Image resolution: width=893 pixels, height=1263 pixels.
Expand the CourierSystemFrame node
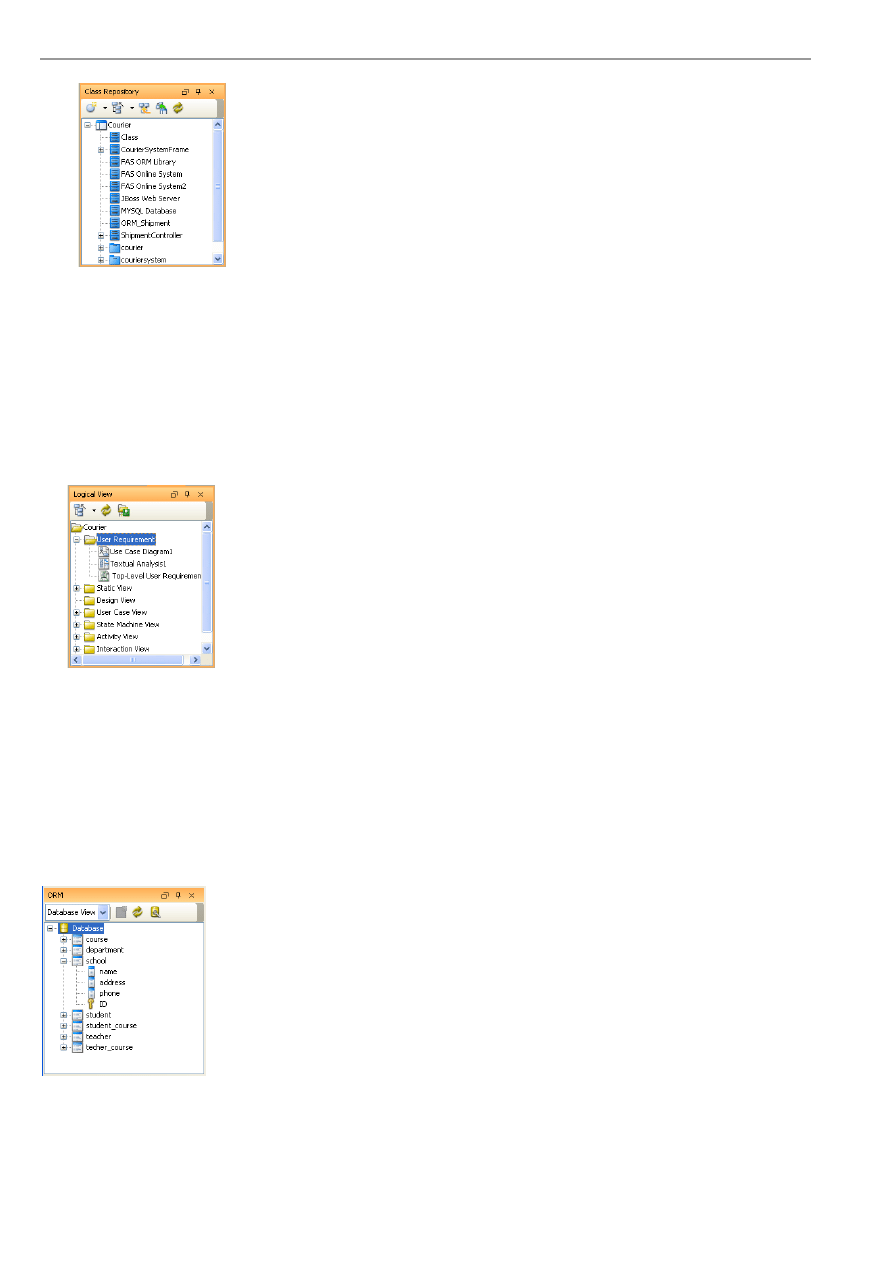click(101, 150)
